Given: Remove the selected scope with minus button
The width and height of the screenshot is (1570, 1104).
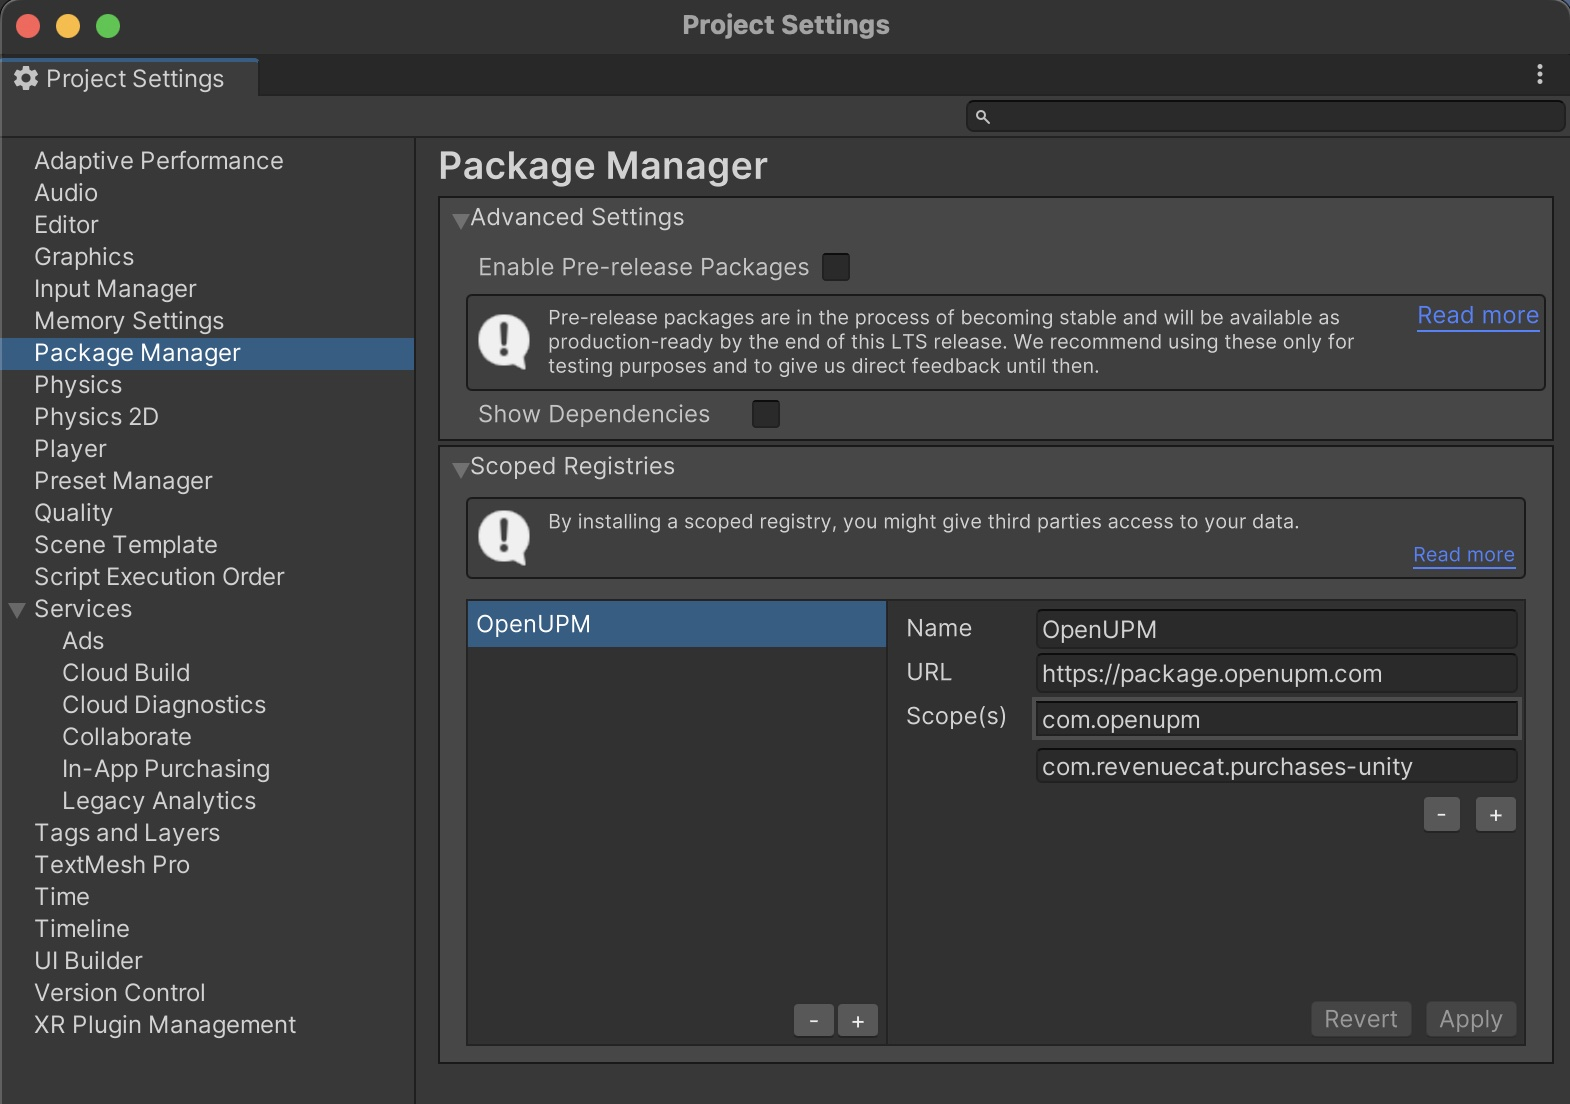Looking at the screenshot, I should pyautogui.click(x=1441, y=815).
